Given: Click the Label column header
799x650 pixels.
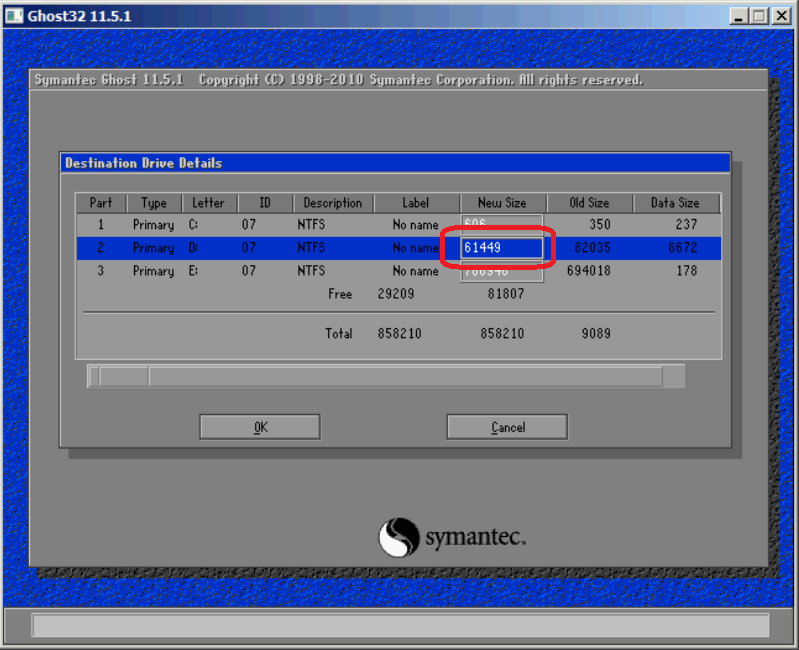Looking at the screenshot, I should click(x=416, y=203).
